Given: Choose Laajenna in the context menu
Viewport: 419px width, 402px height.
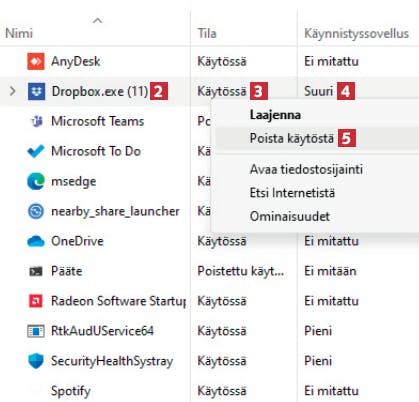Looking at the screenshot, I should [275, 115].
